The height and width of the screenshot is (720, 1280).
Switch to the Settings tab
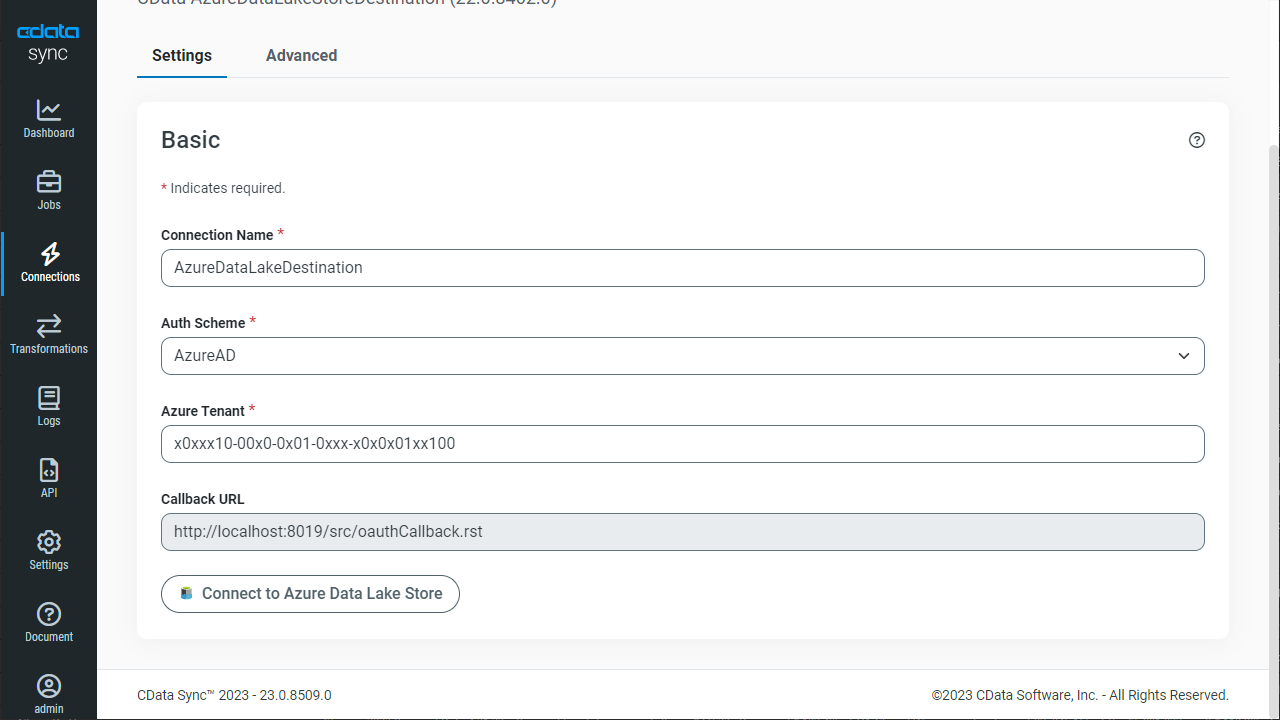pos(182,56)
